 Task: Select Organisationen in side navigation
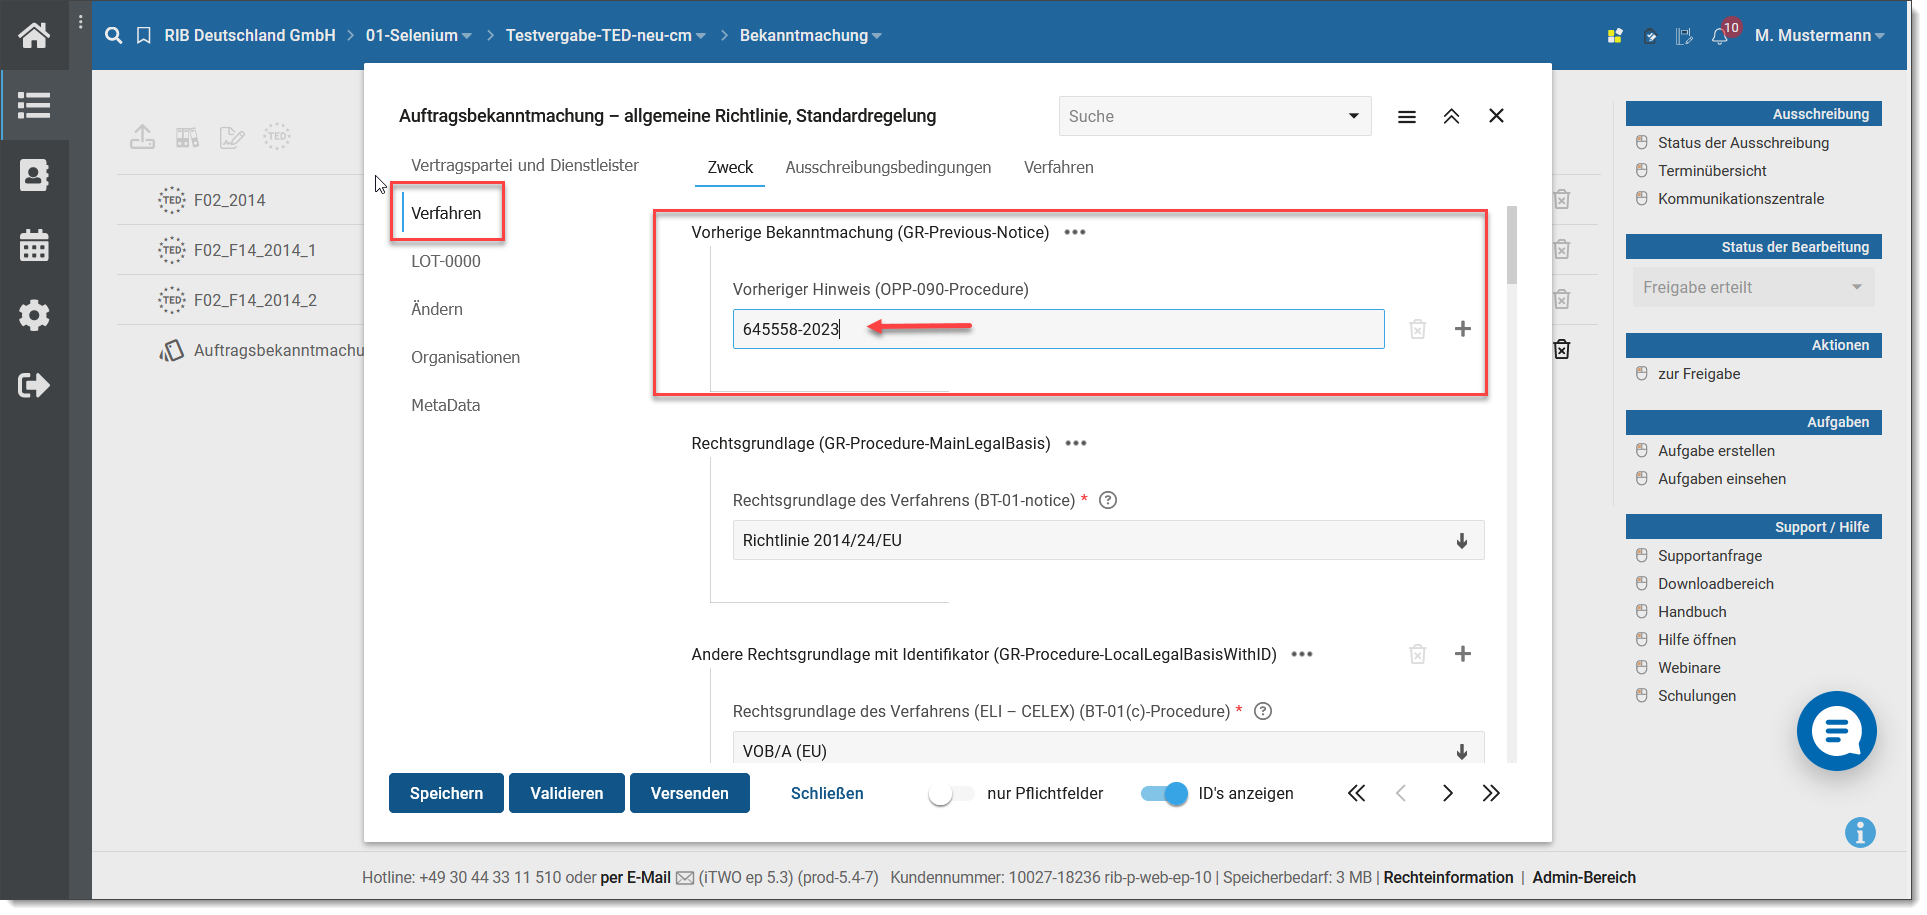coord(465,357)
